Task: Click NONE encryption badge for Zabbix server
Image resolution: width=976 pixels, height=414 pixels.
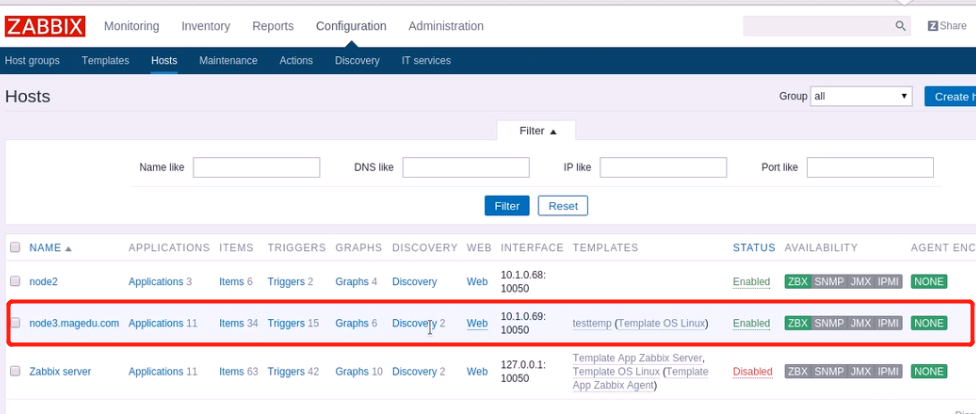Action: point(929,372)
